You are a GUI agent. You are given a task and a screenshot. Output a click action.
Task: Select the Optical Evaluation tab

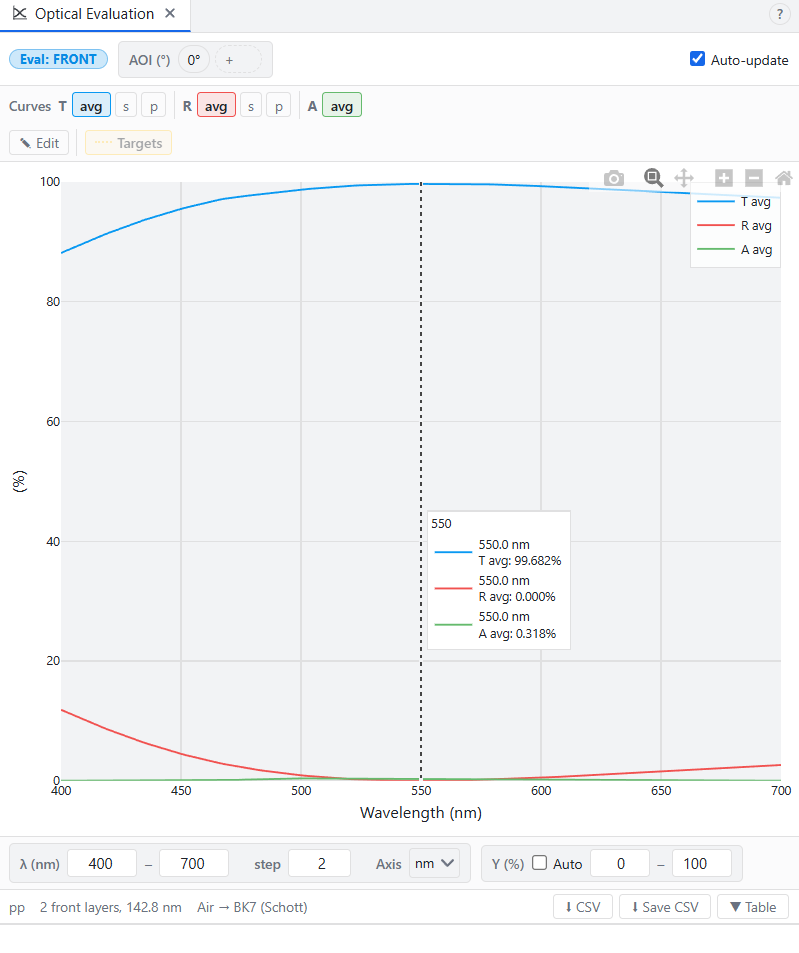pyautogui.click(x=94, y=14)
